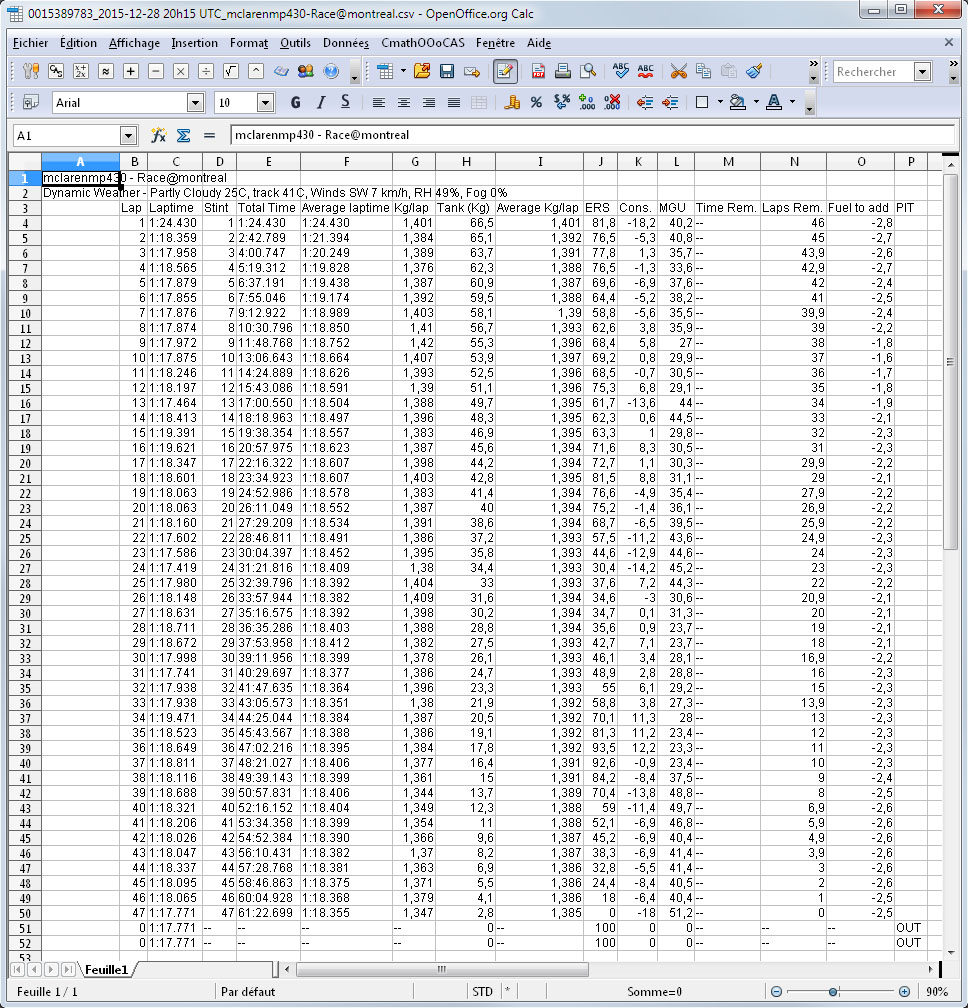Copy the selection
The image size is (968, 1008).
[703, 71]
